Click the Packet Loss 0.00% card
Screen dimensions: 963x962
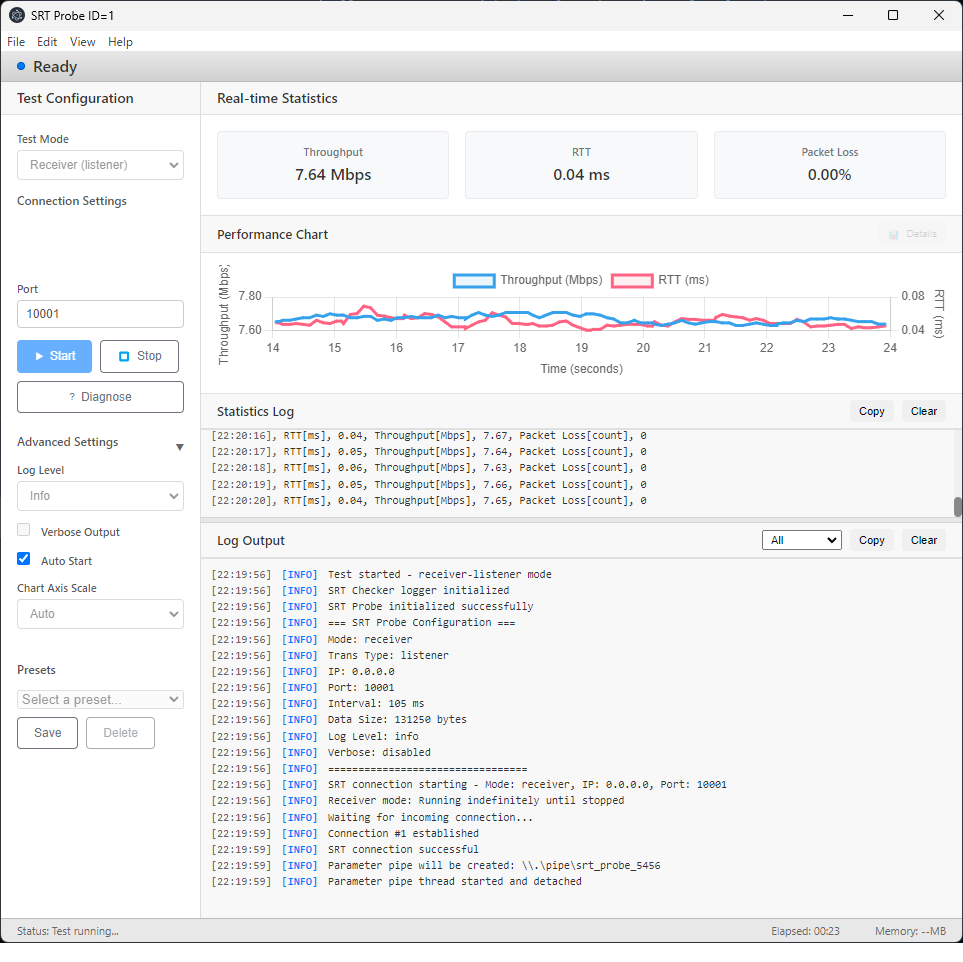click(830, 165)
